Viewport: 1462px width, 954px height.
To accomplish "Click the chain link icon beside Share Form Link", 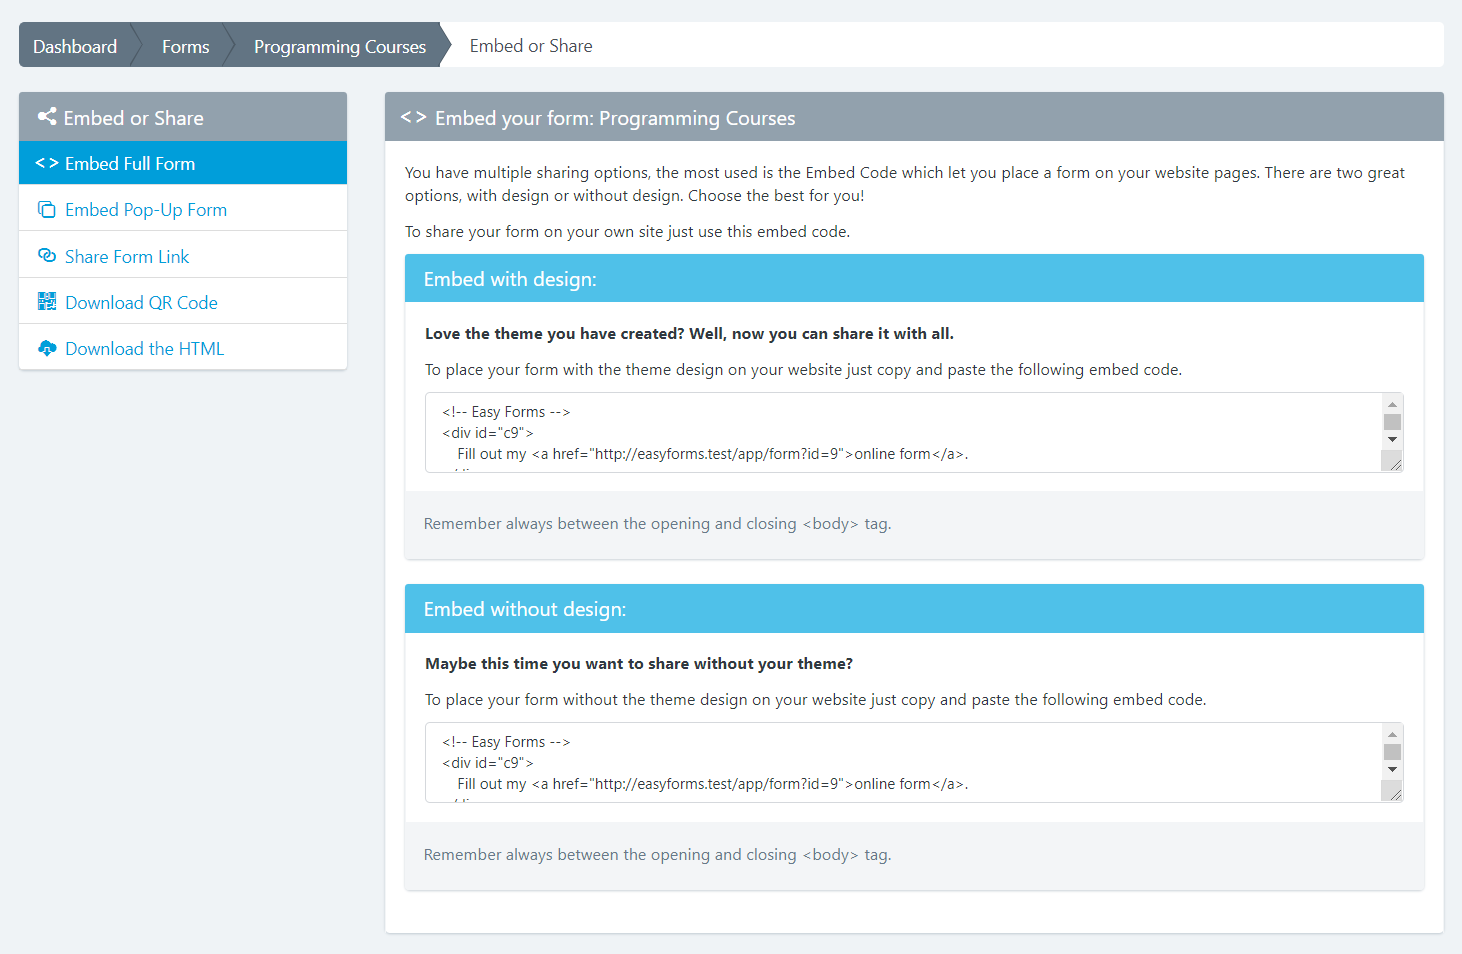I will [x=46, y=256].
